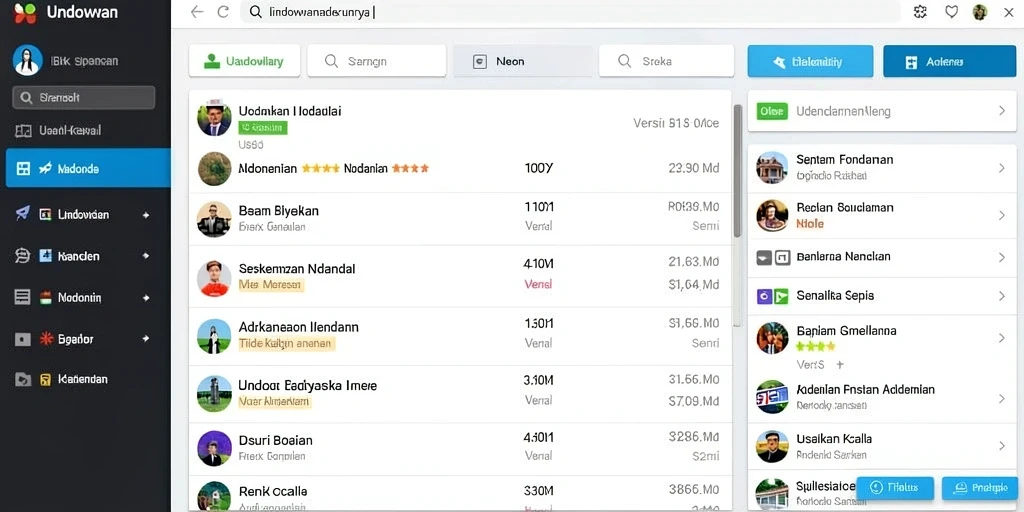This screenshot has height=512, width=1024.
Task: Switch to the Neon tab
Action: pyautogui.click(x=522, y=61)
